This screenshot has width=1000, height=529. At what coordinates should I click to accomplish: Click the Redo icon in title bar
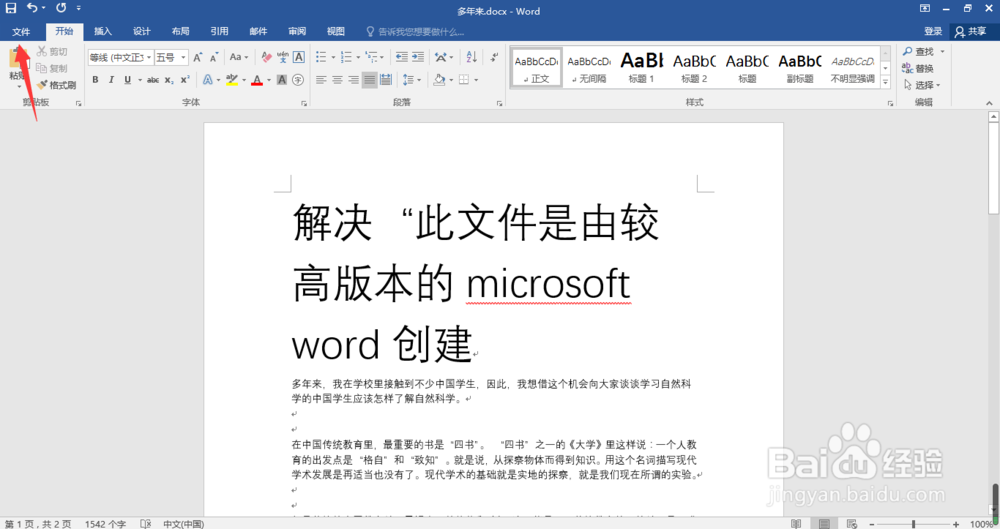tap(61, 8)
